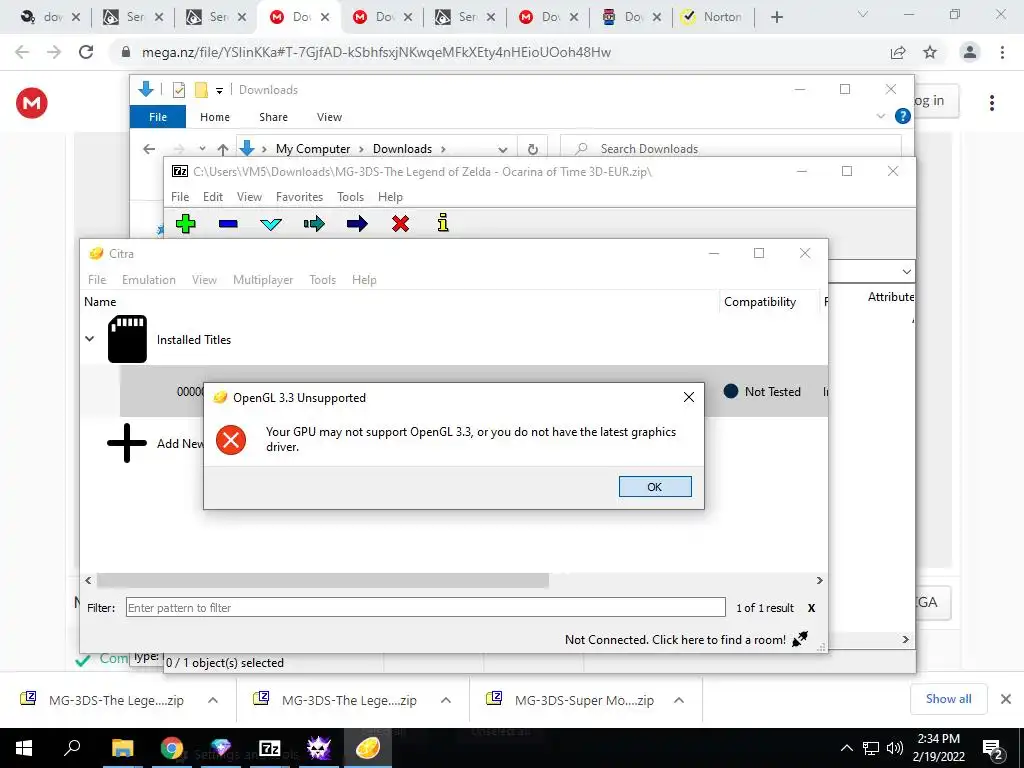Click the Citra icon in the taskbar
This screenshot has height=768, width=1024.
tap(368, 748)
